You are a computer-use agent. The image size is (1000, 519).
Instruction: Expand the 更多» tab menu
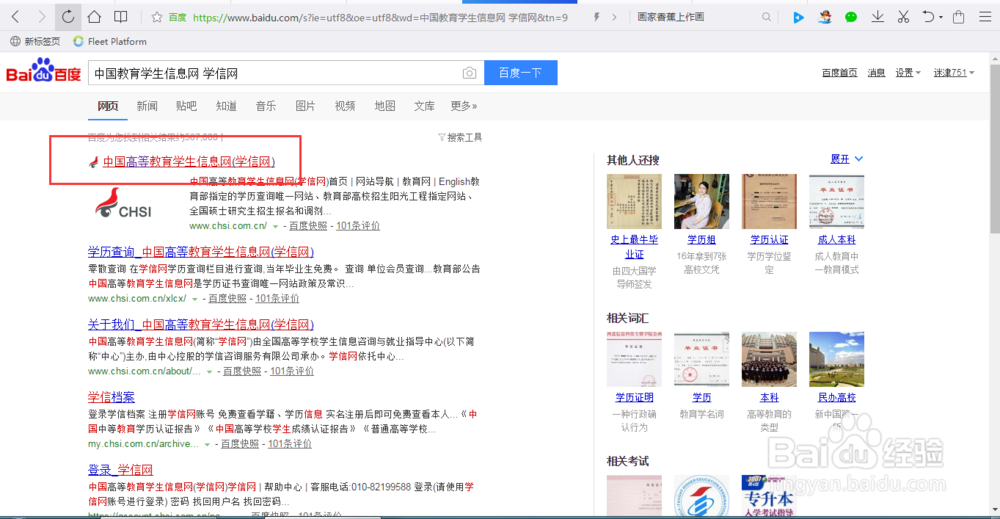[464, 106]
